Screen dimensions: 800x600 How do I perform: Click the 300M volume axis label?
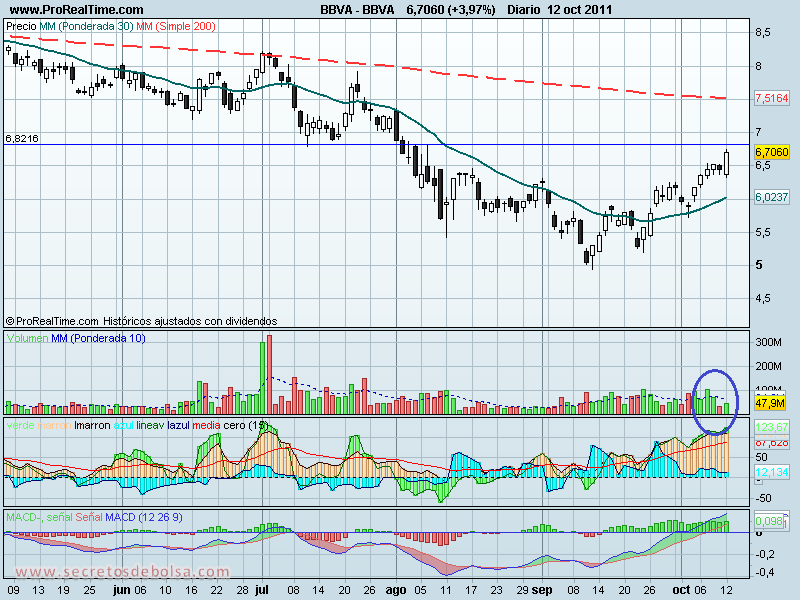click(768, 342)
